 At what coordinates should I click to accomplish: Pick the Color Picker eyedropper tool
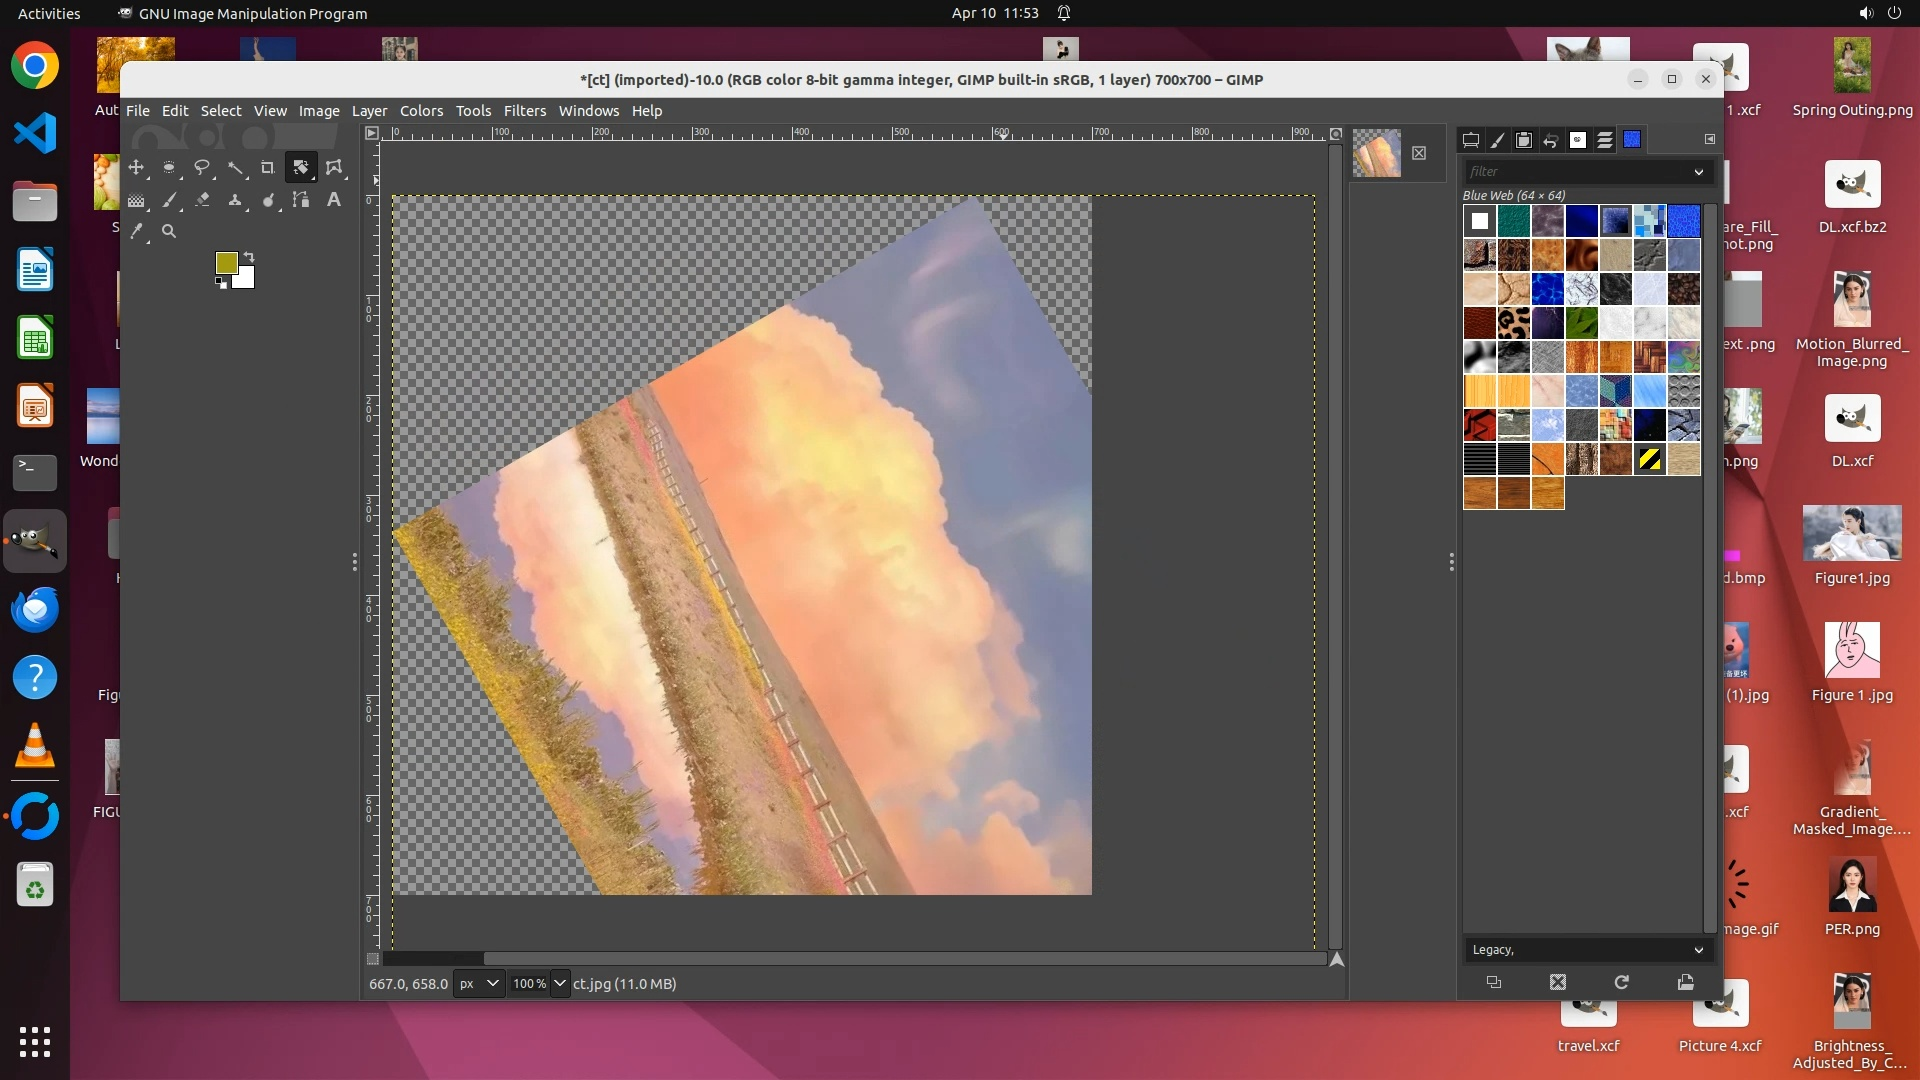coord(137,231)
